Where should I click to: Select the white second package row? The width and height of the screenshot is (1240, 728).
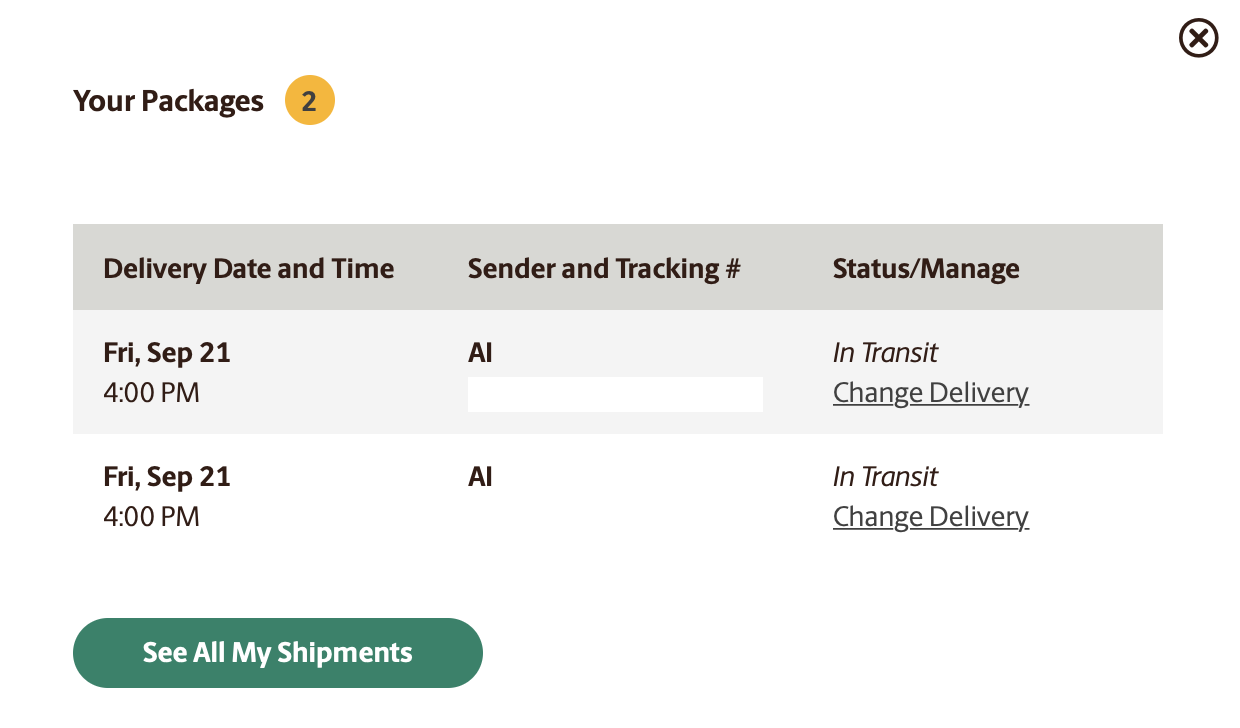coord(618,496)
